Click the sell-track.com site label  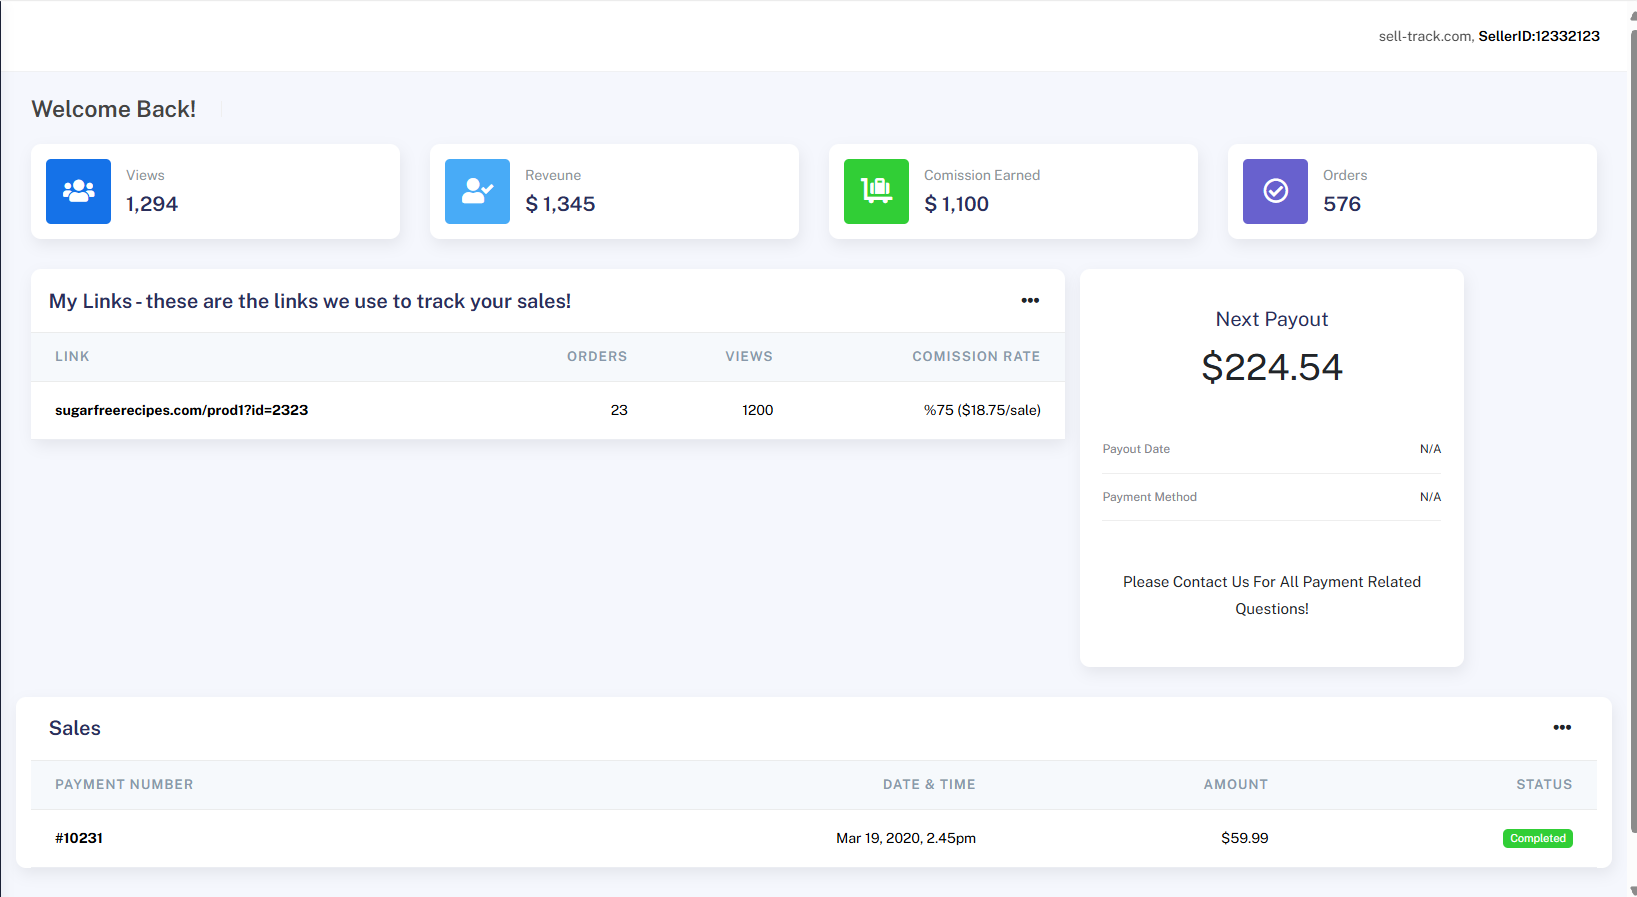pos(1425,36)
